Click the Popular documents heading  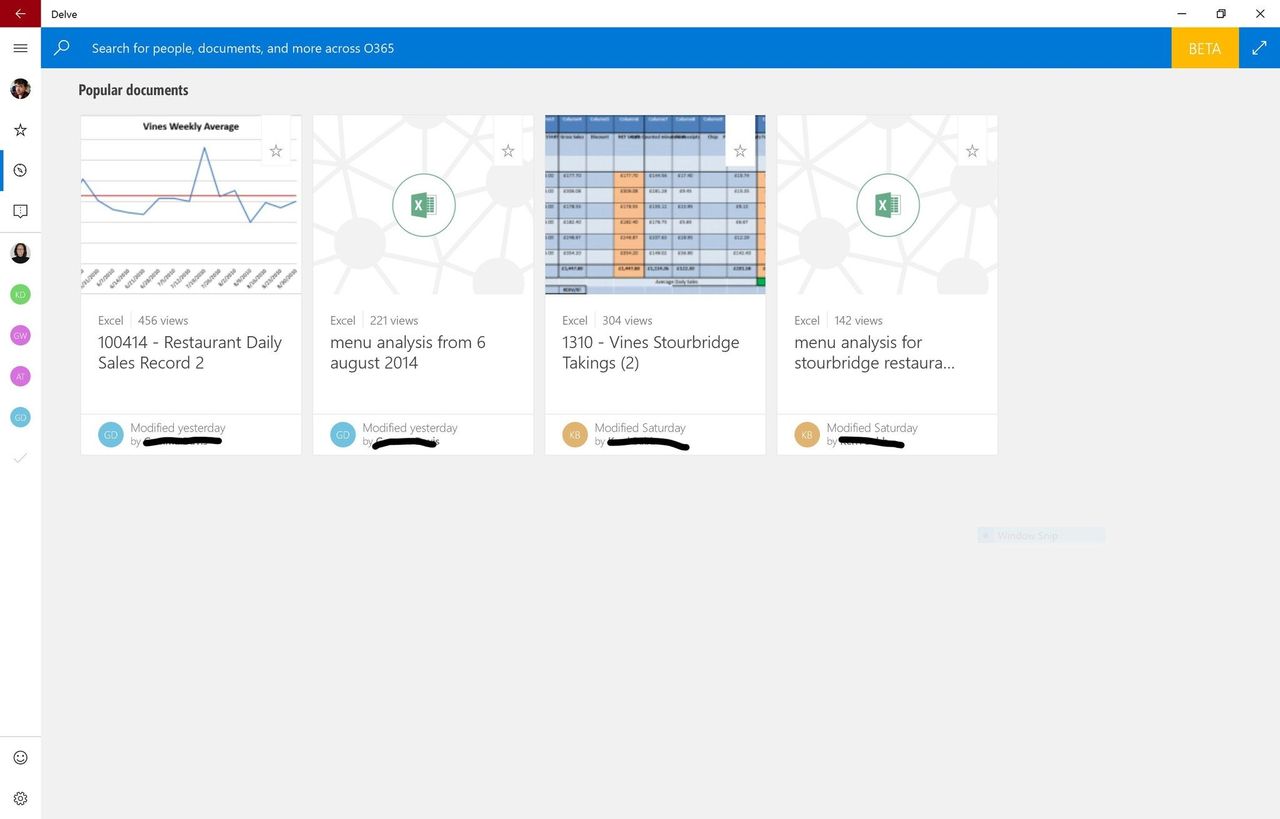coord(133,90)
